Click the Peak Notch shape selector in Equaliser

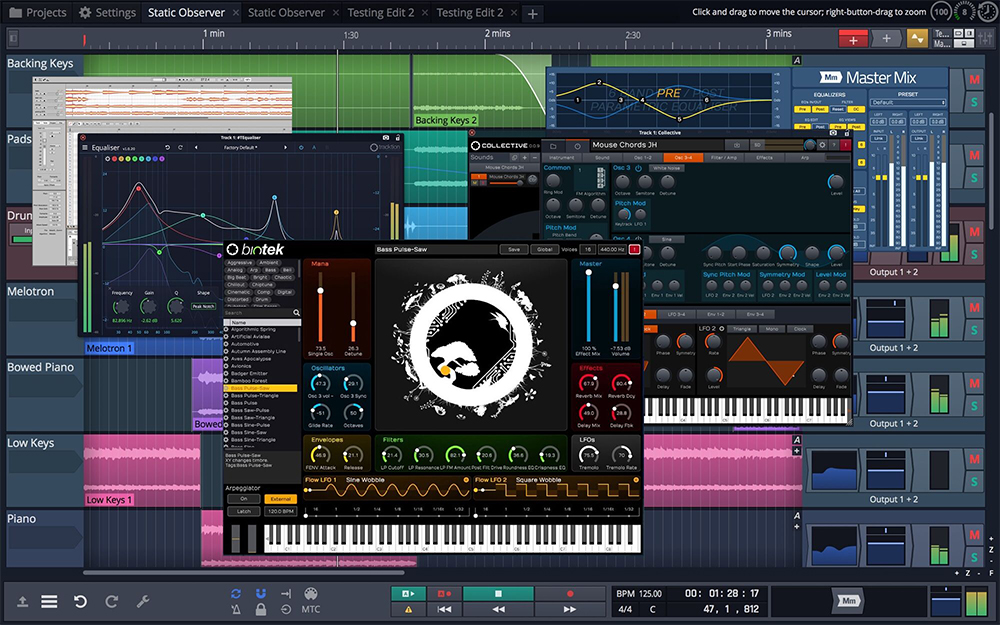click(x=203, y=306)
